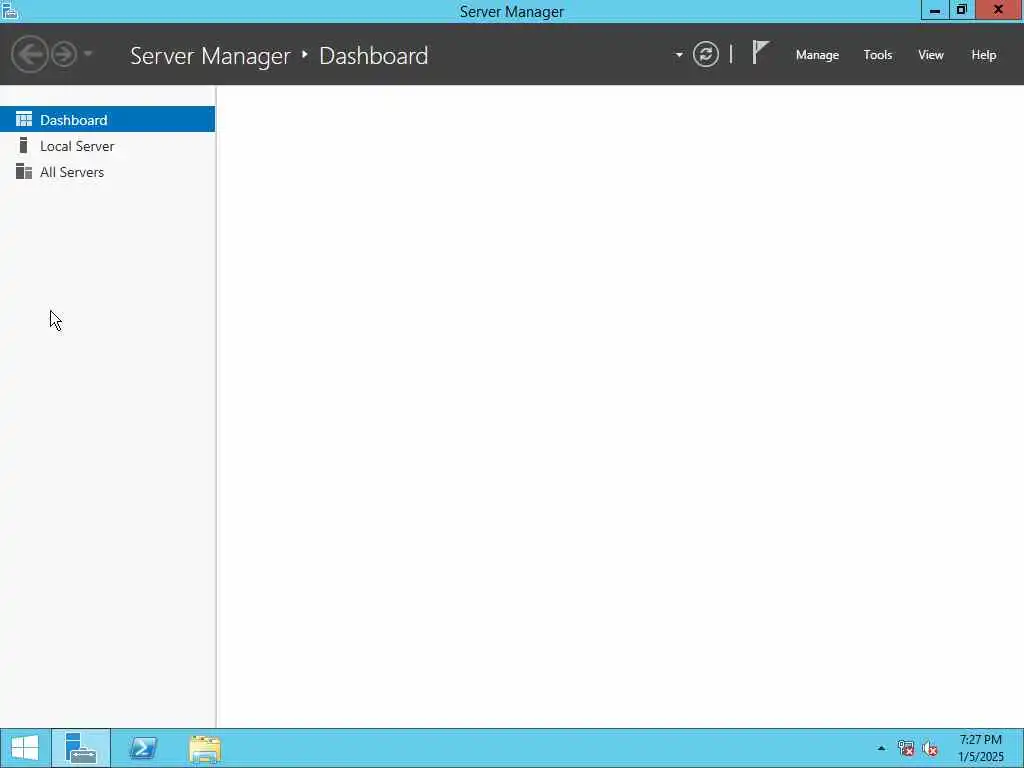Screen dimensions: 1024x768
Task: Click the muted volume tray icon
Action: [x=930, y=748]
